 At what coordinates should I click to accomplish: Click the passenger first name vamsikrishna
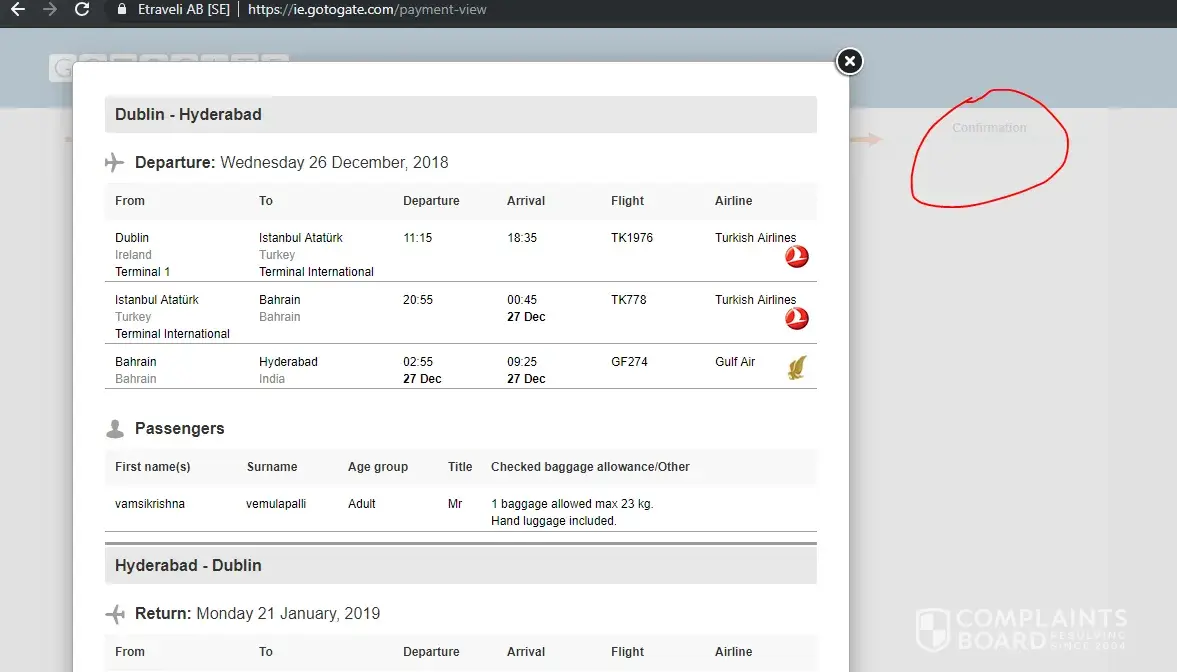tap(150, 504)
